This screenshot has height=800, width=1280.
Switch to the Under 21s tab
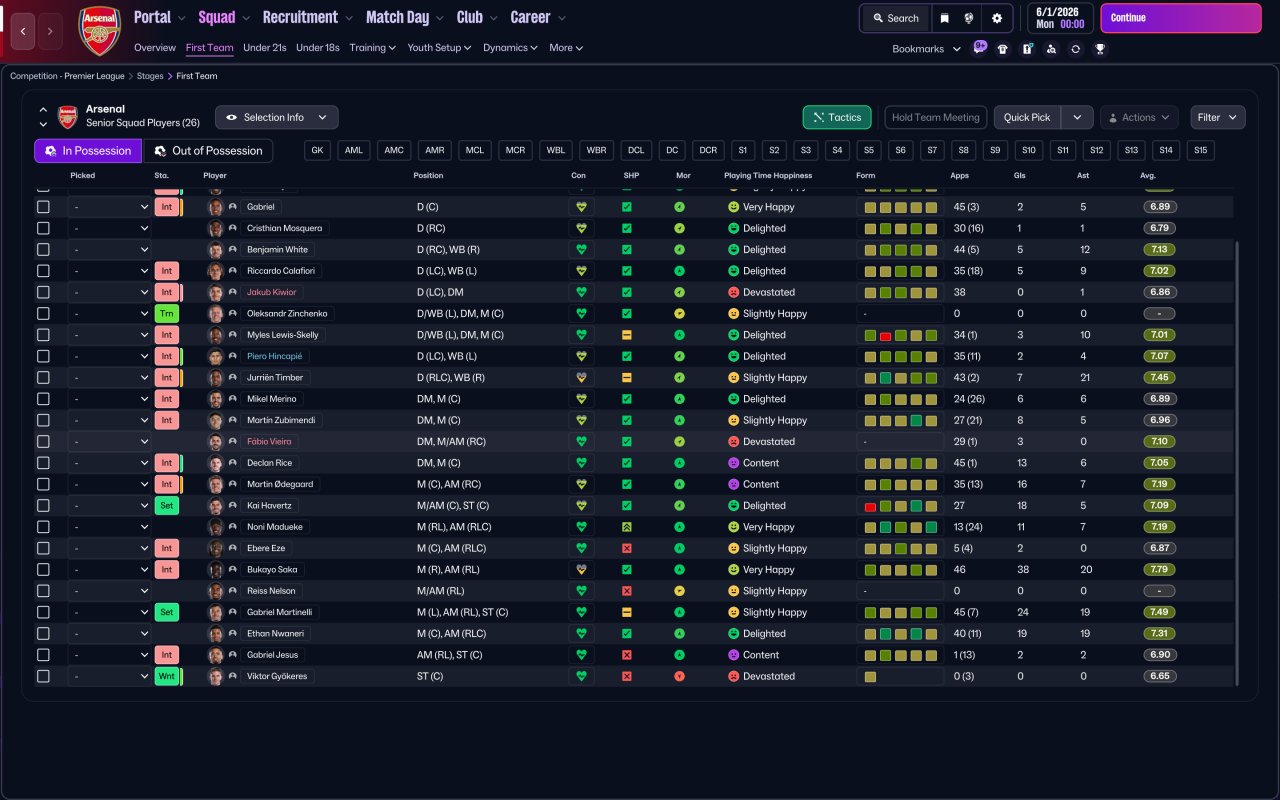(x=265, y=47)
